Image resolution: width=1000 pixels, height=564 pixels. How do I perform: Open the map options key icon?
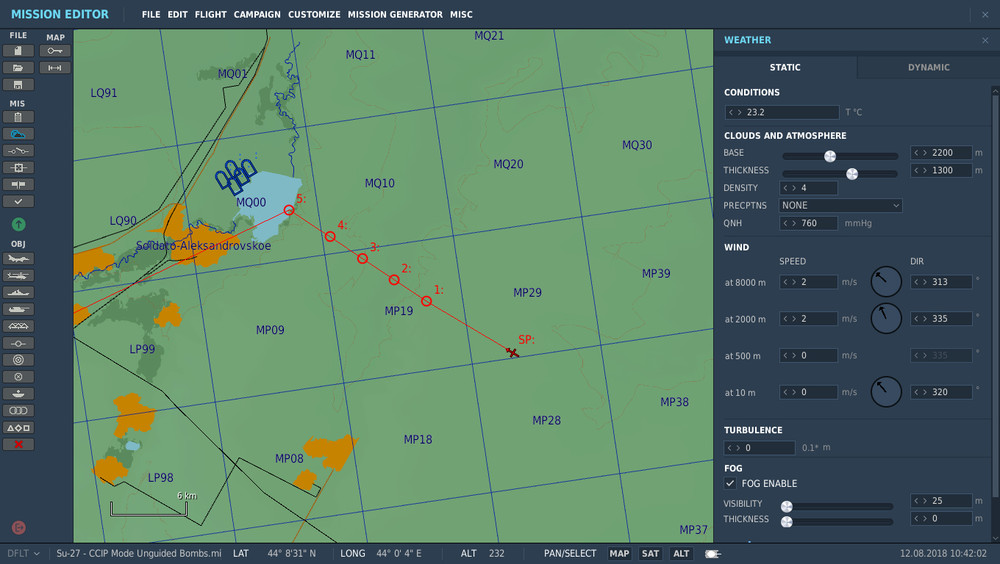point(55,51)
